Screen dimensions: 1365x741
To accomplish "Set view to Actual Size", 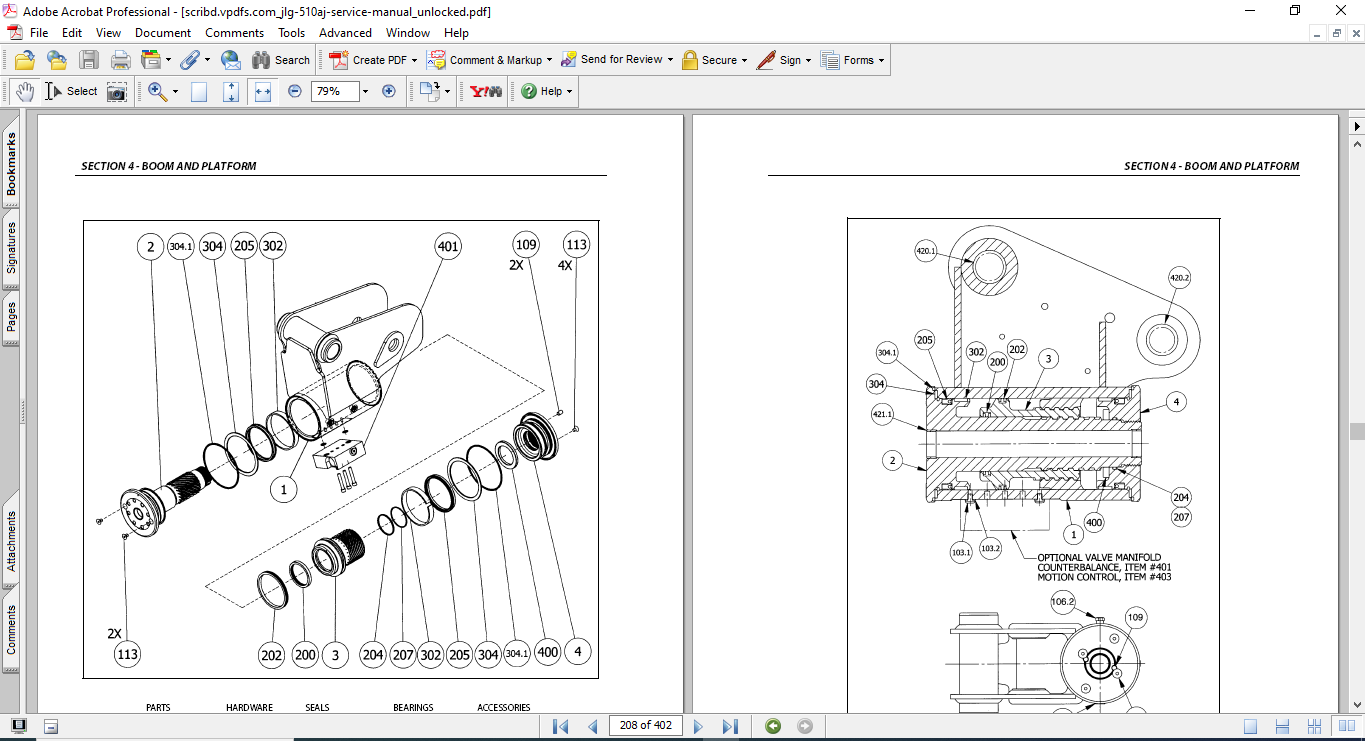I will click(x=199, y=92).
